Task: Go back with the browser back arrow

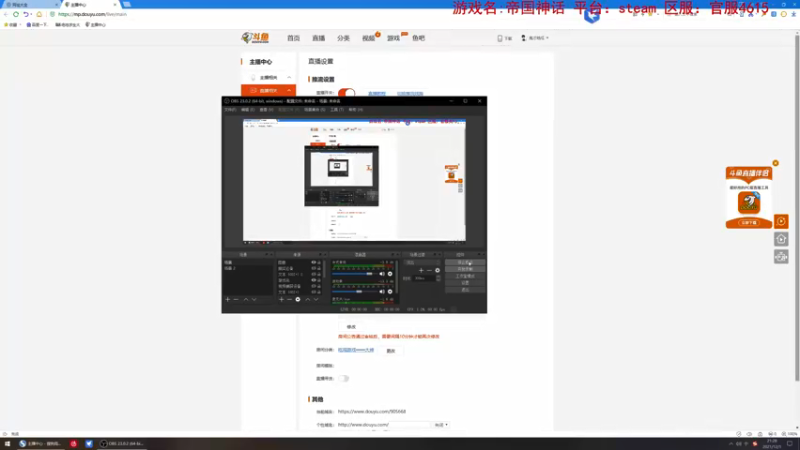Action: pos(6,14)
